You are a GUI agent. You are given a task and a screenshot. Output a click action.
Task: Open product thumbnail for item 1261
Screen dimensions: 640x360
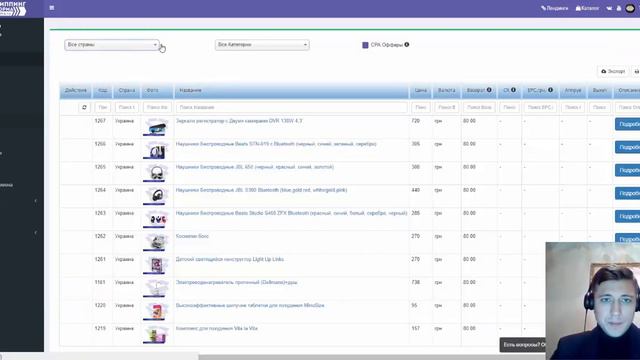(x=156, y=265)
